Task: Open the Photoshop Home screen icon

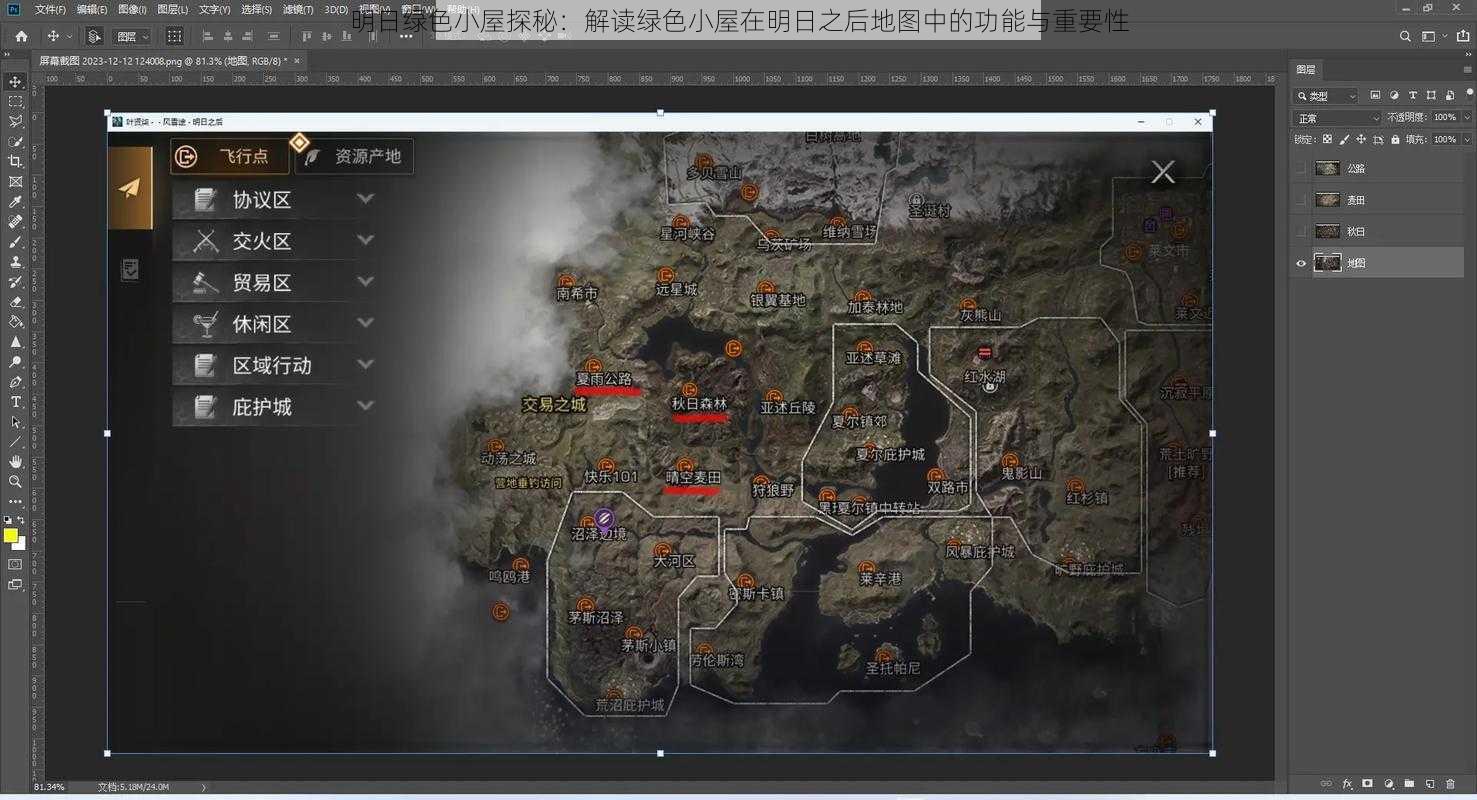Action: (x=21, y=36)
